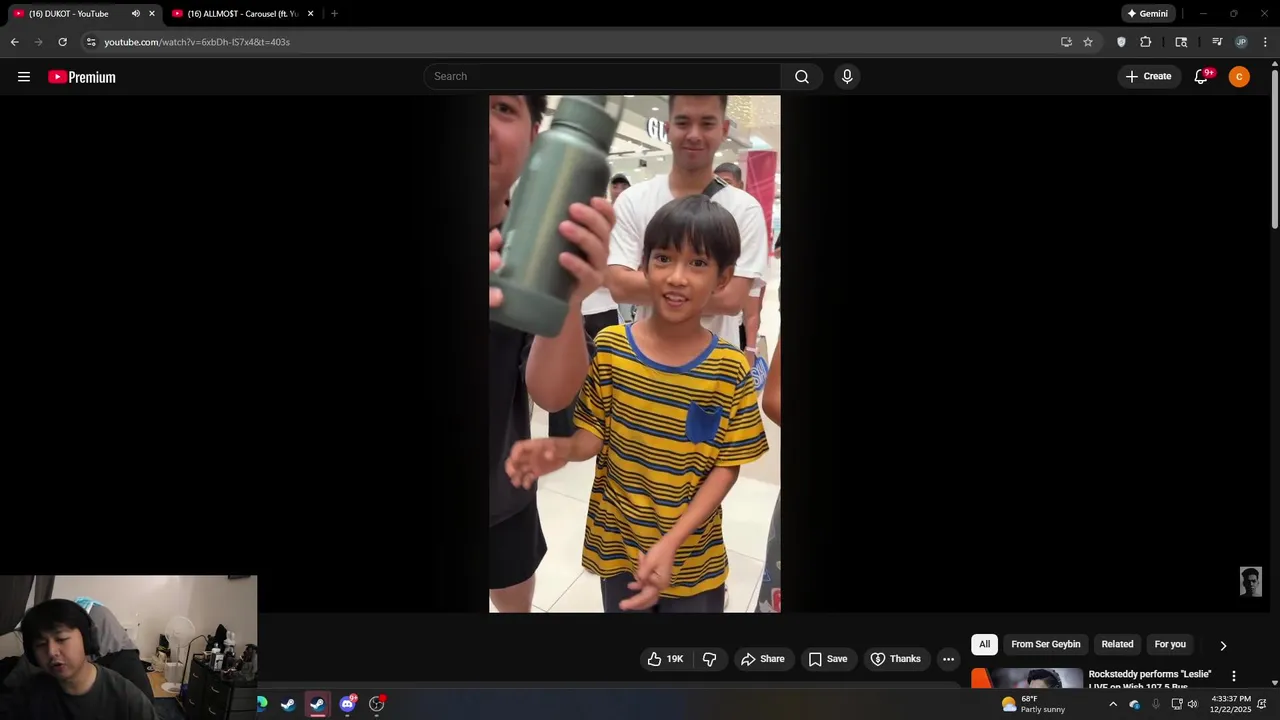
Task: Go back in browser history
Action: 14,42
